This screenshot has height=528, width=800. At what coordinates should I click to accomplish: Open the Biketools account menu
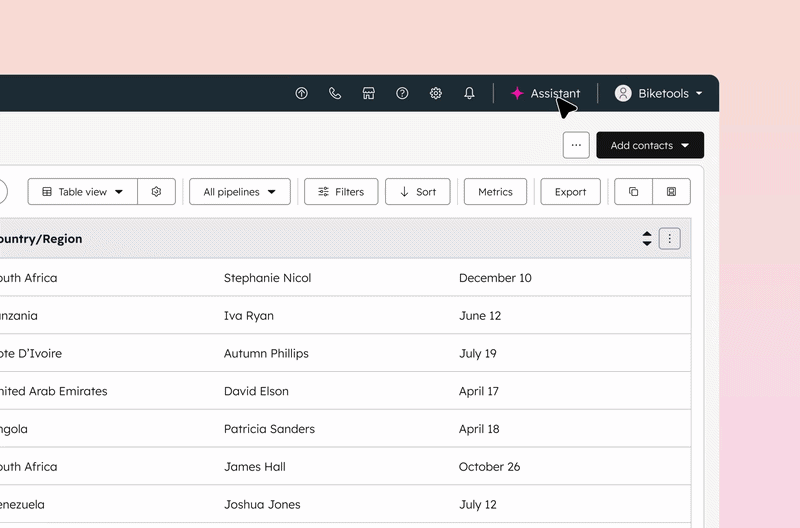[659, 93]
